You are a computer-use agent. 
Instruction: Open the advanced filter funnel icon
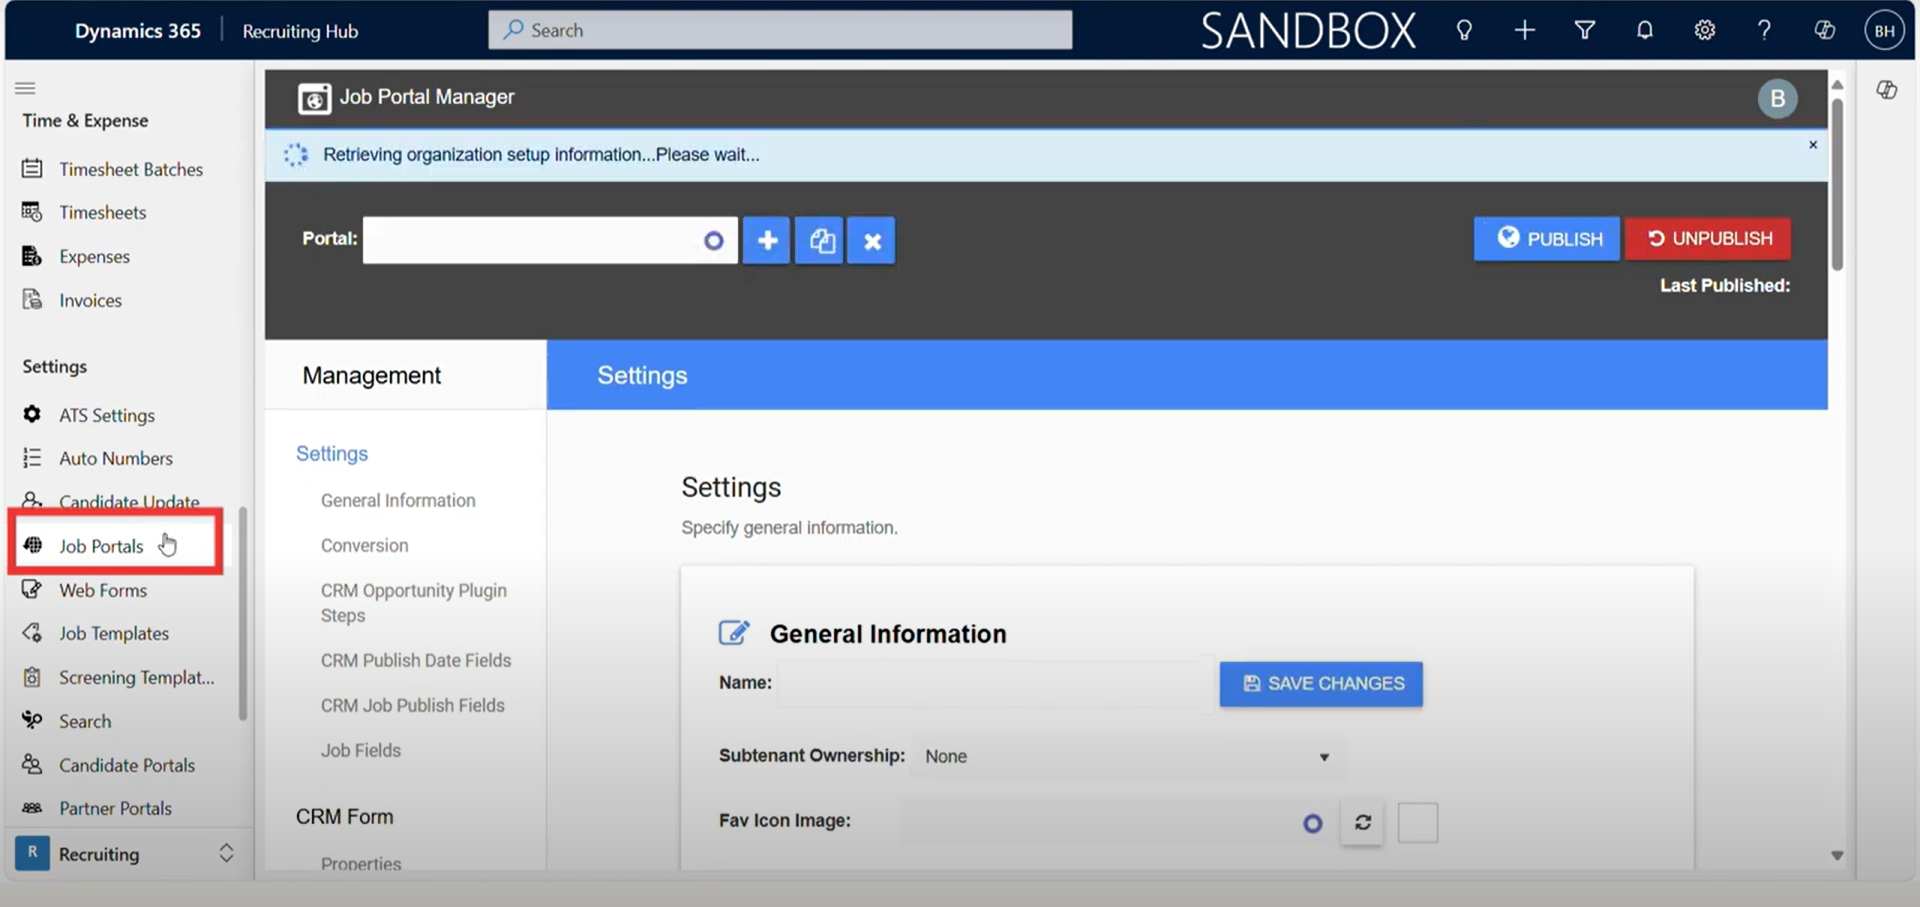[1585, 30]
